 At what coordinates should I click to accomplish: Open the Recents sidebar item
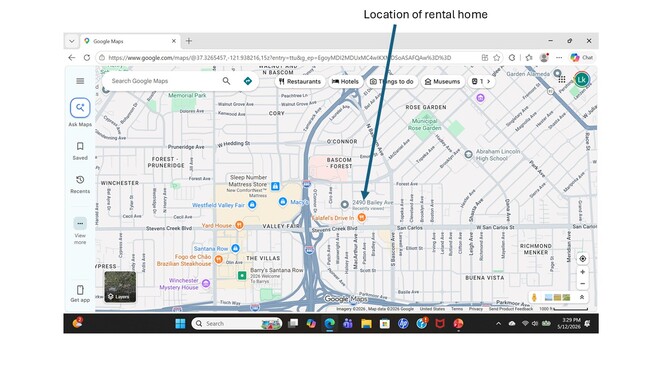80,184
